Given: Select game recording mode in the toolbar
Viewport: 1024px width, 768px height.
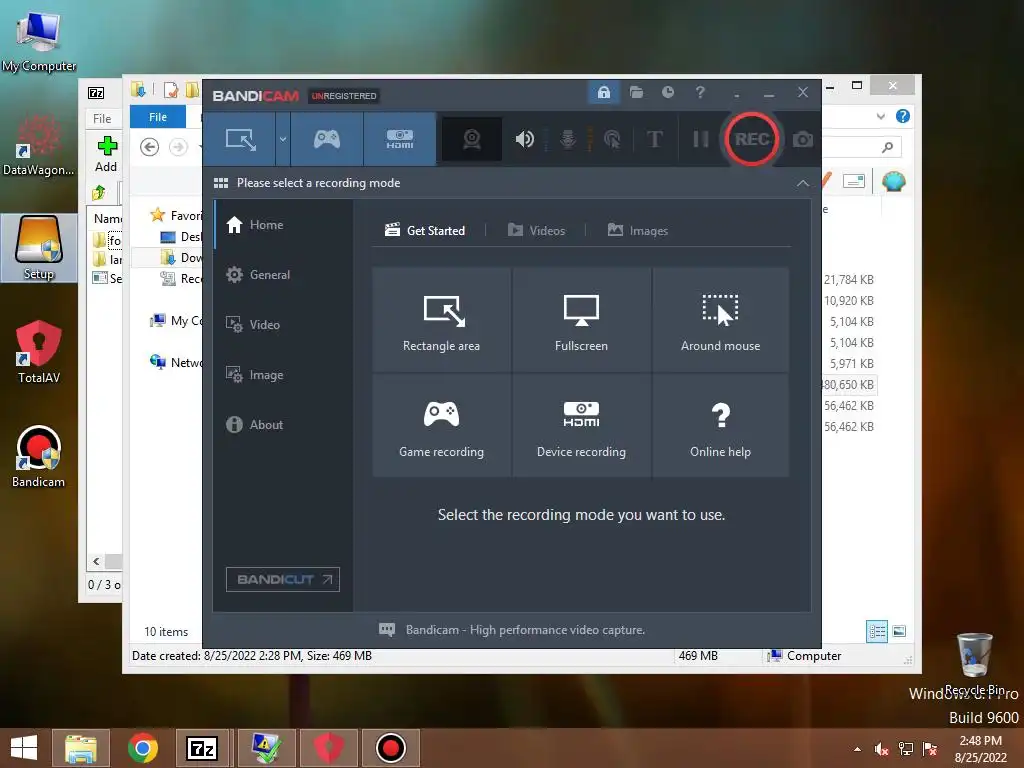Looking at the screenshot, I should pyautogui.click(x=327, y=139).
